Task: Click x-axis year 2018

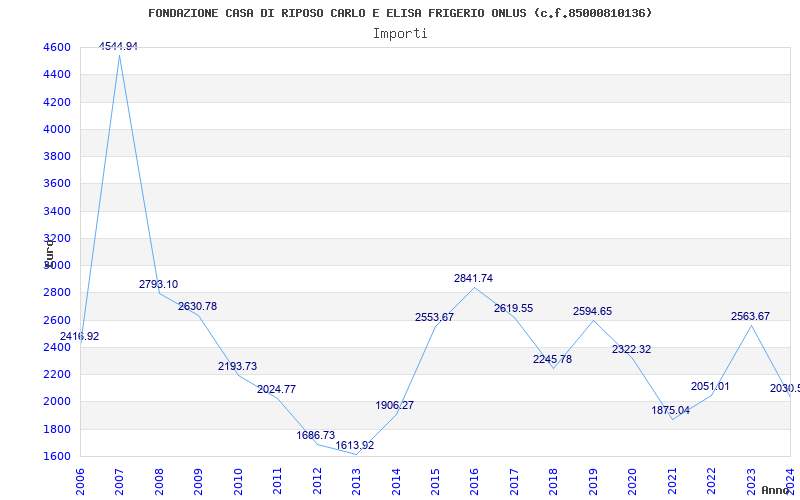Action: [554, 482]
